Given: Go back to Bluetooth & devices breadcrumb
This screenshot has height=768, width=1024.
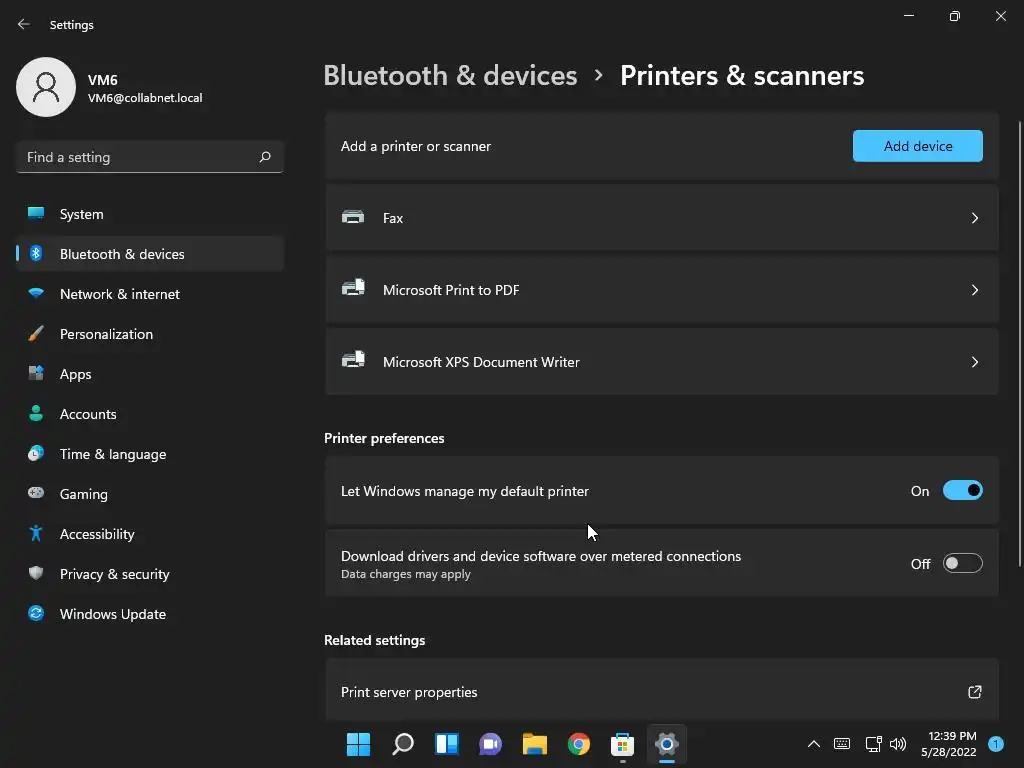Looking at the screenshot, I should click(x=450, y=76).
